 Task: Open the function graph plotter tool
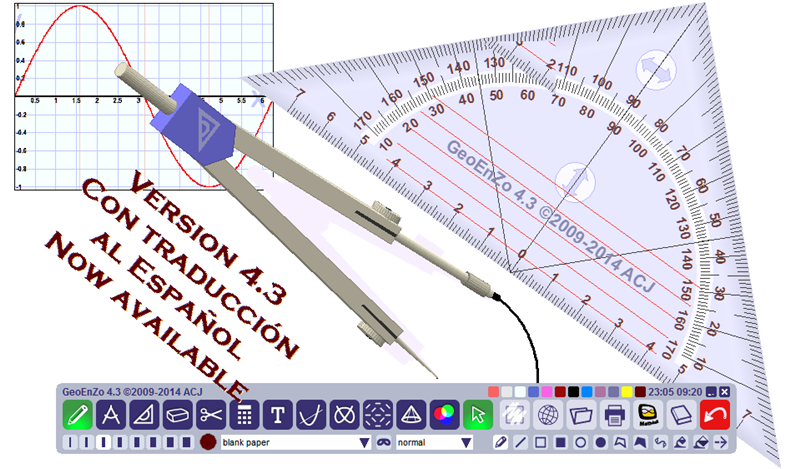tap(311, 414)
